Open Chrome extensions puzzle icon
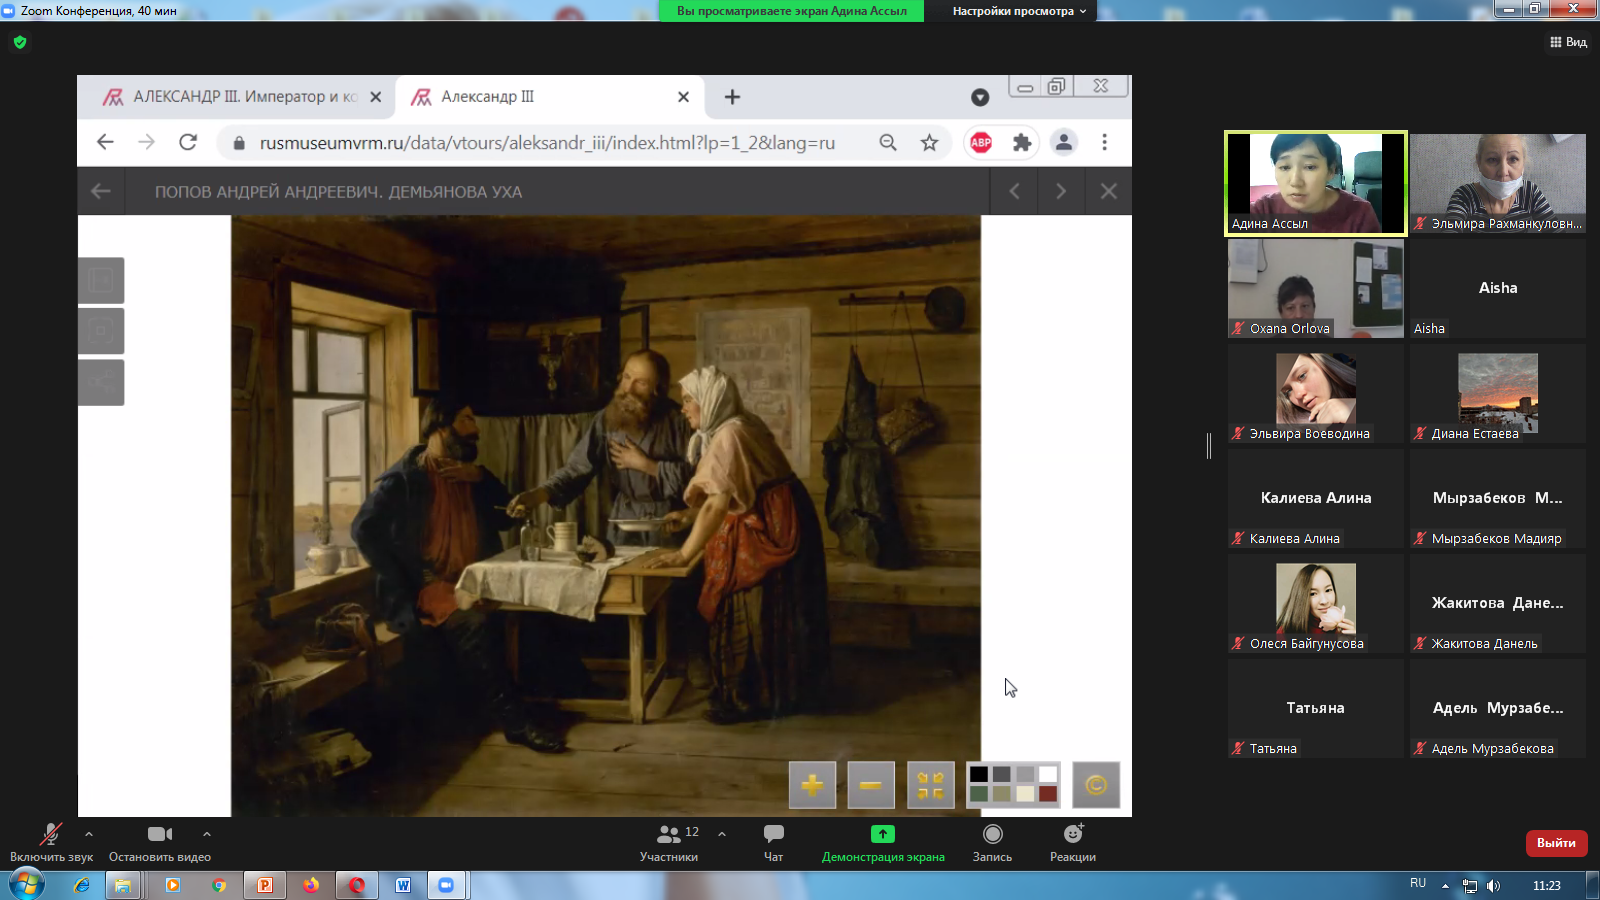This screenshot has height=900, width=1600. pos(1022,142)
